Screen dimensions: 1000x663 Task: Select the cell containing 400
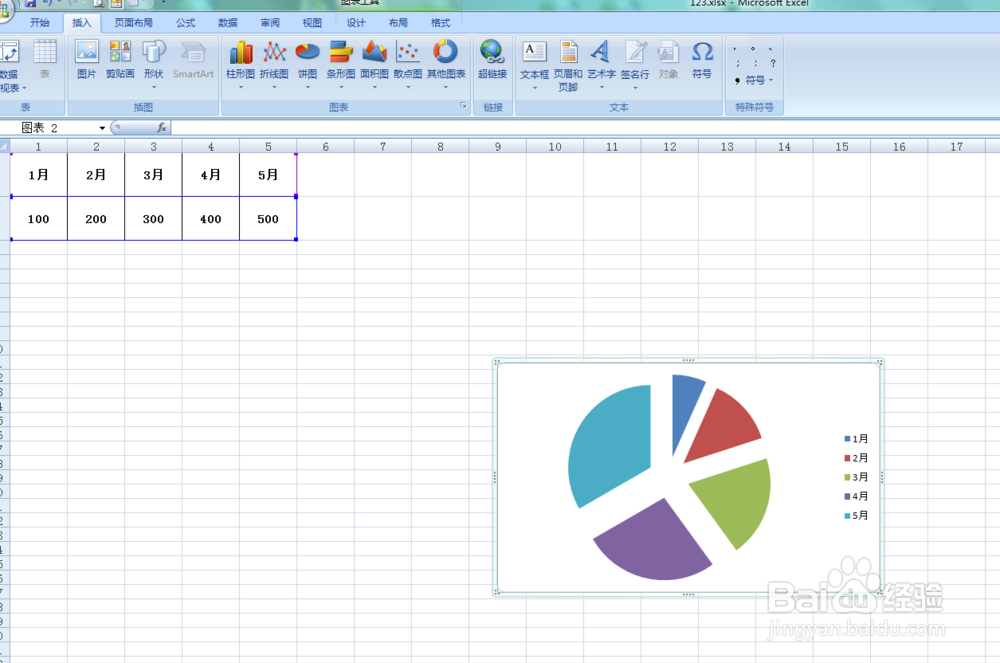tap(210, 219)
